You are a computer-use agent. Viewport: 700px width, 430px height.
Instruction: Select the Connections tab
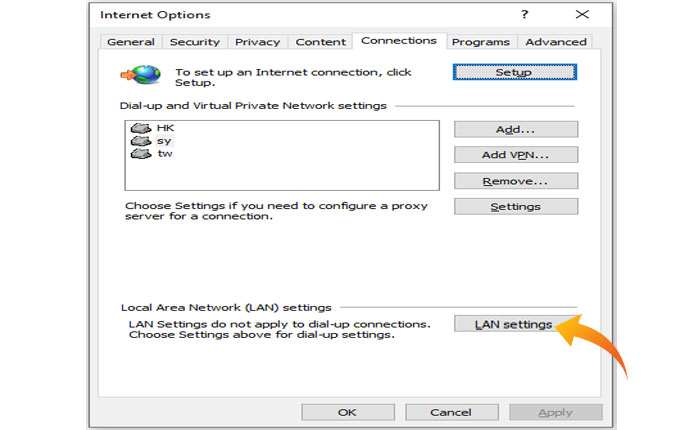(398, 41)
